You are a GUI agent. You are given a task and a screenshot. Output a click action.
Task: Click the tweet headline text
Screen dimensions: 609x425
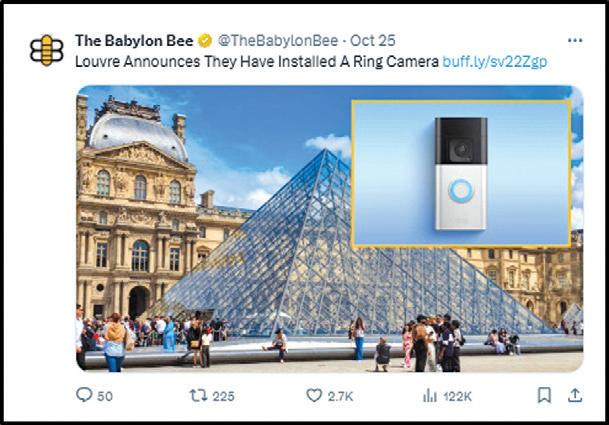click(x=257, y=61)
